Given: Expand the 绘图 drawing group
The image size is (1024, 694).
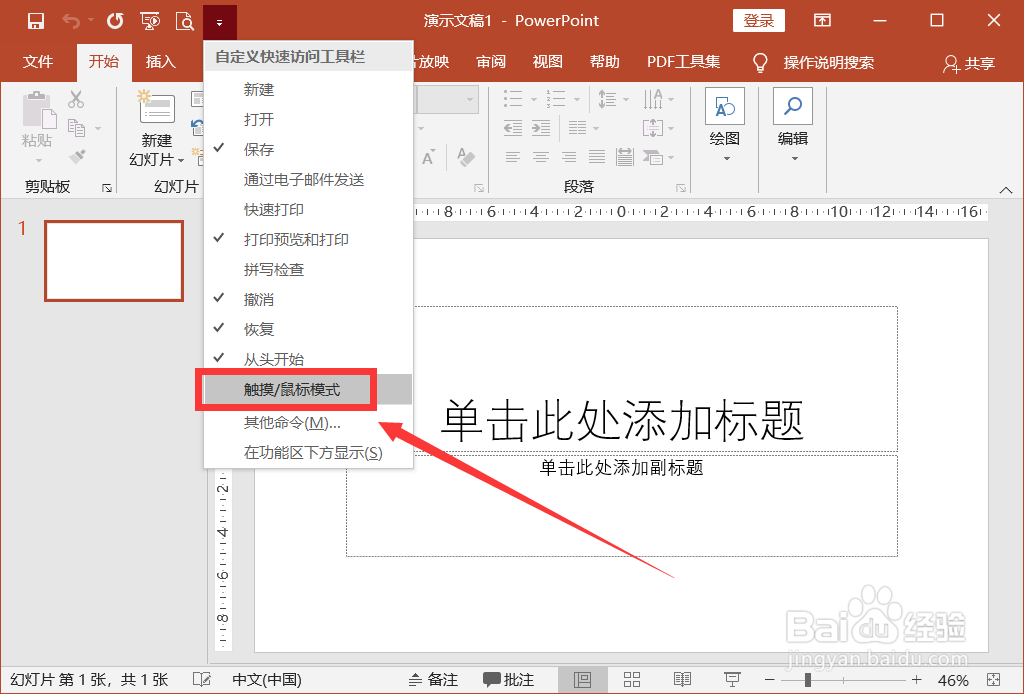Looking at the screenshot, I should point(726,127).
